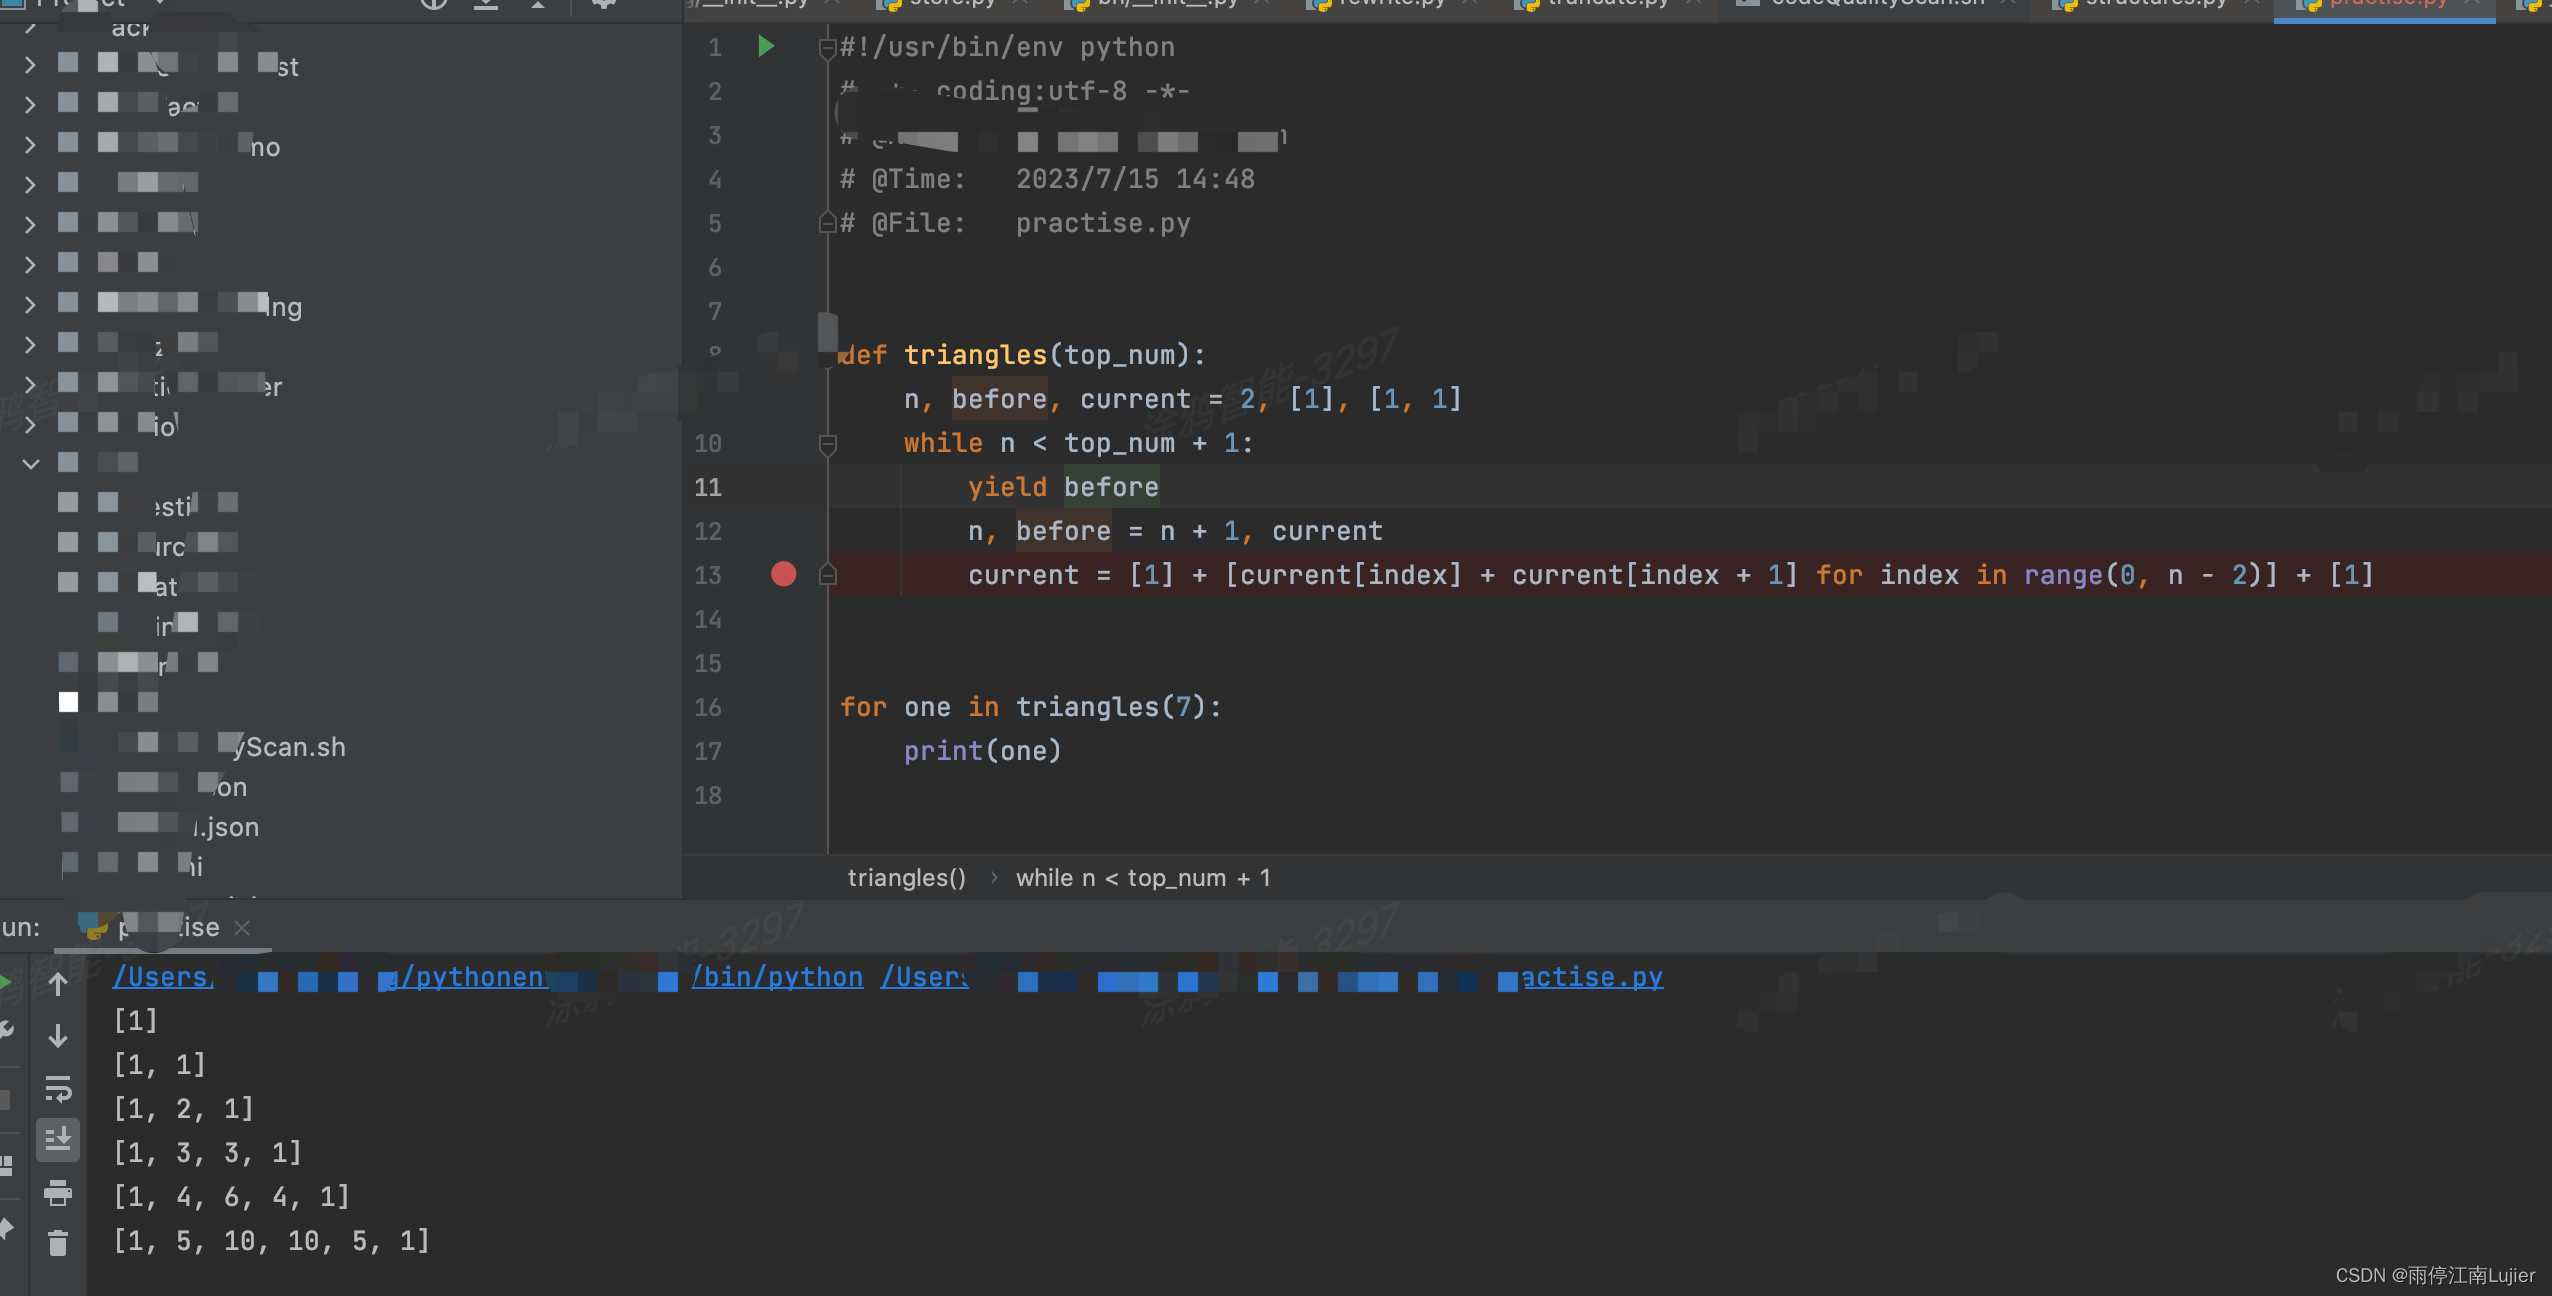The height and width of the screenshot is (1296, 2552).
Task: Click 'print(one)' in the editor
Action: point(982,751)
